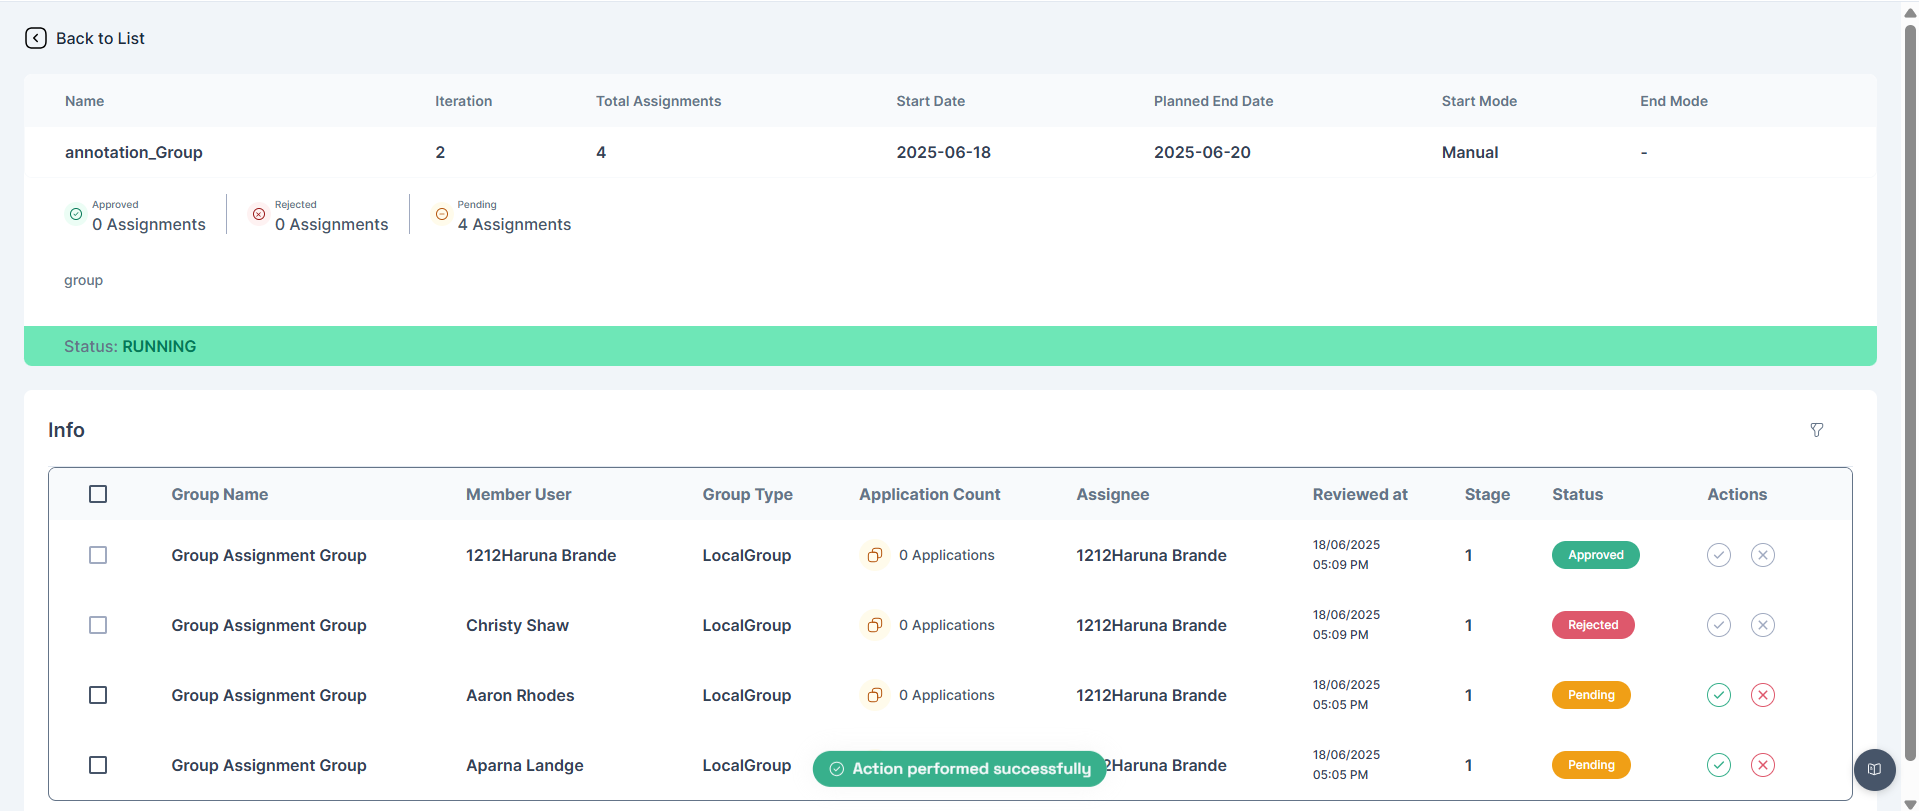This screenshot has width=1919, height=811.
Task: Click the group description text
Action: point(83,280)
